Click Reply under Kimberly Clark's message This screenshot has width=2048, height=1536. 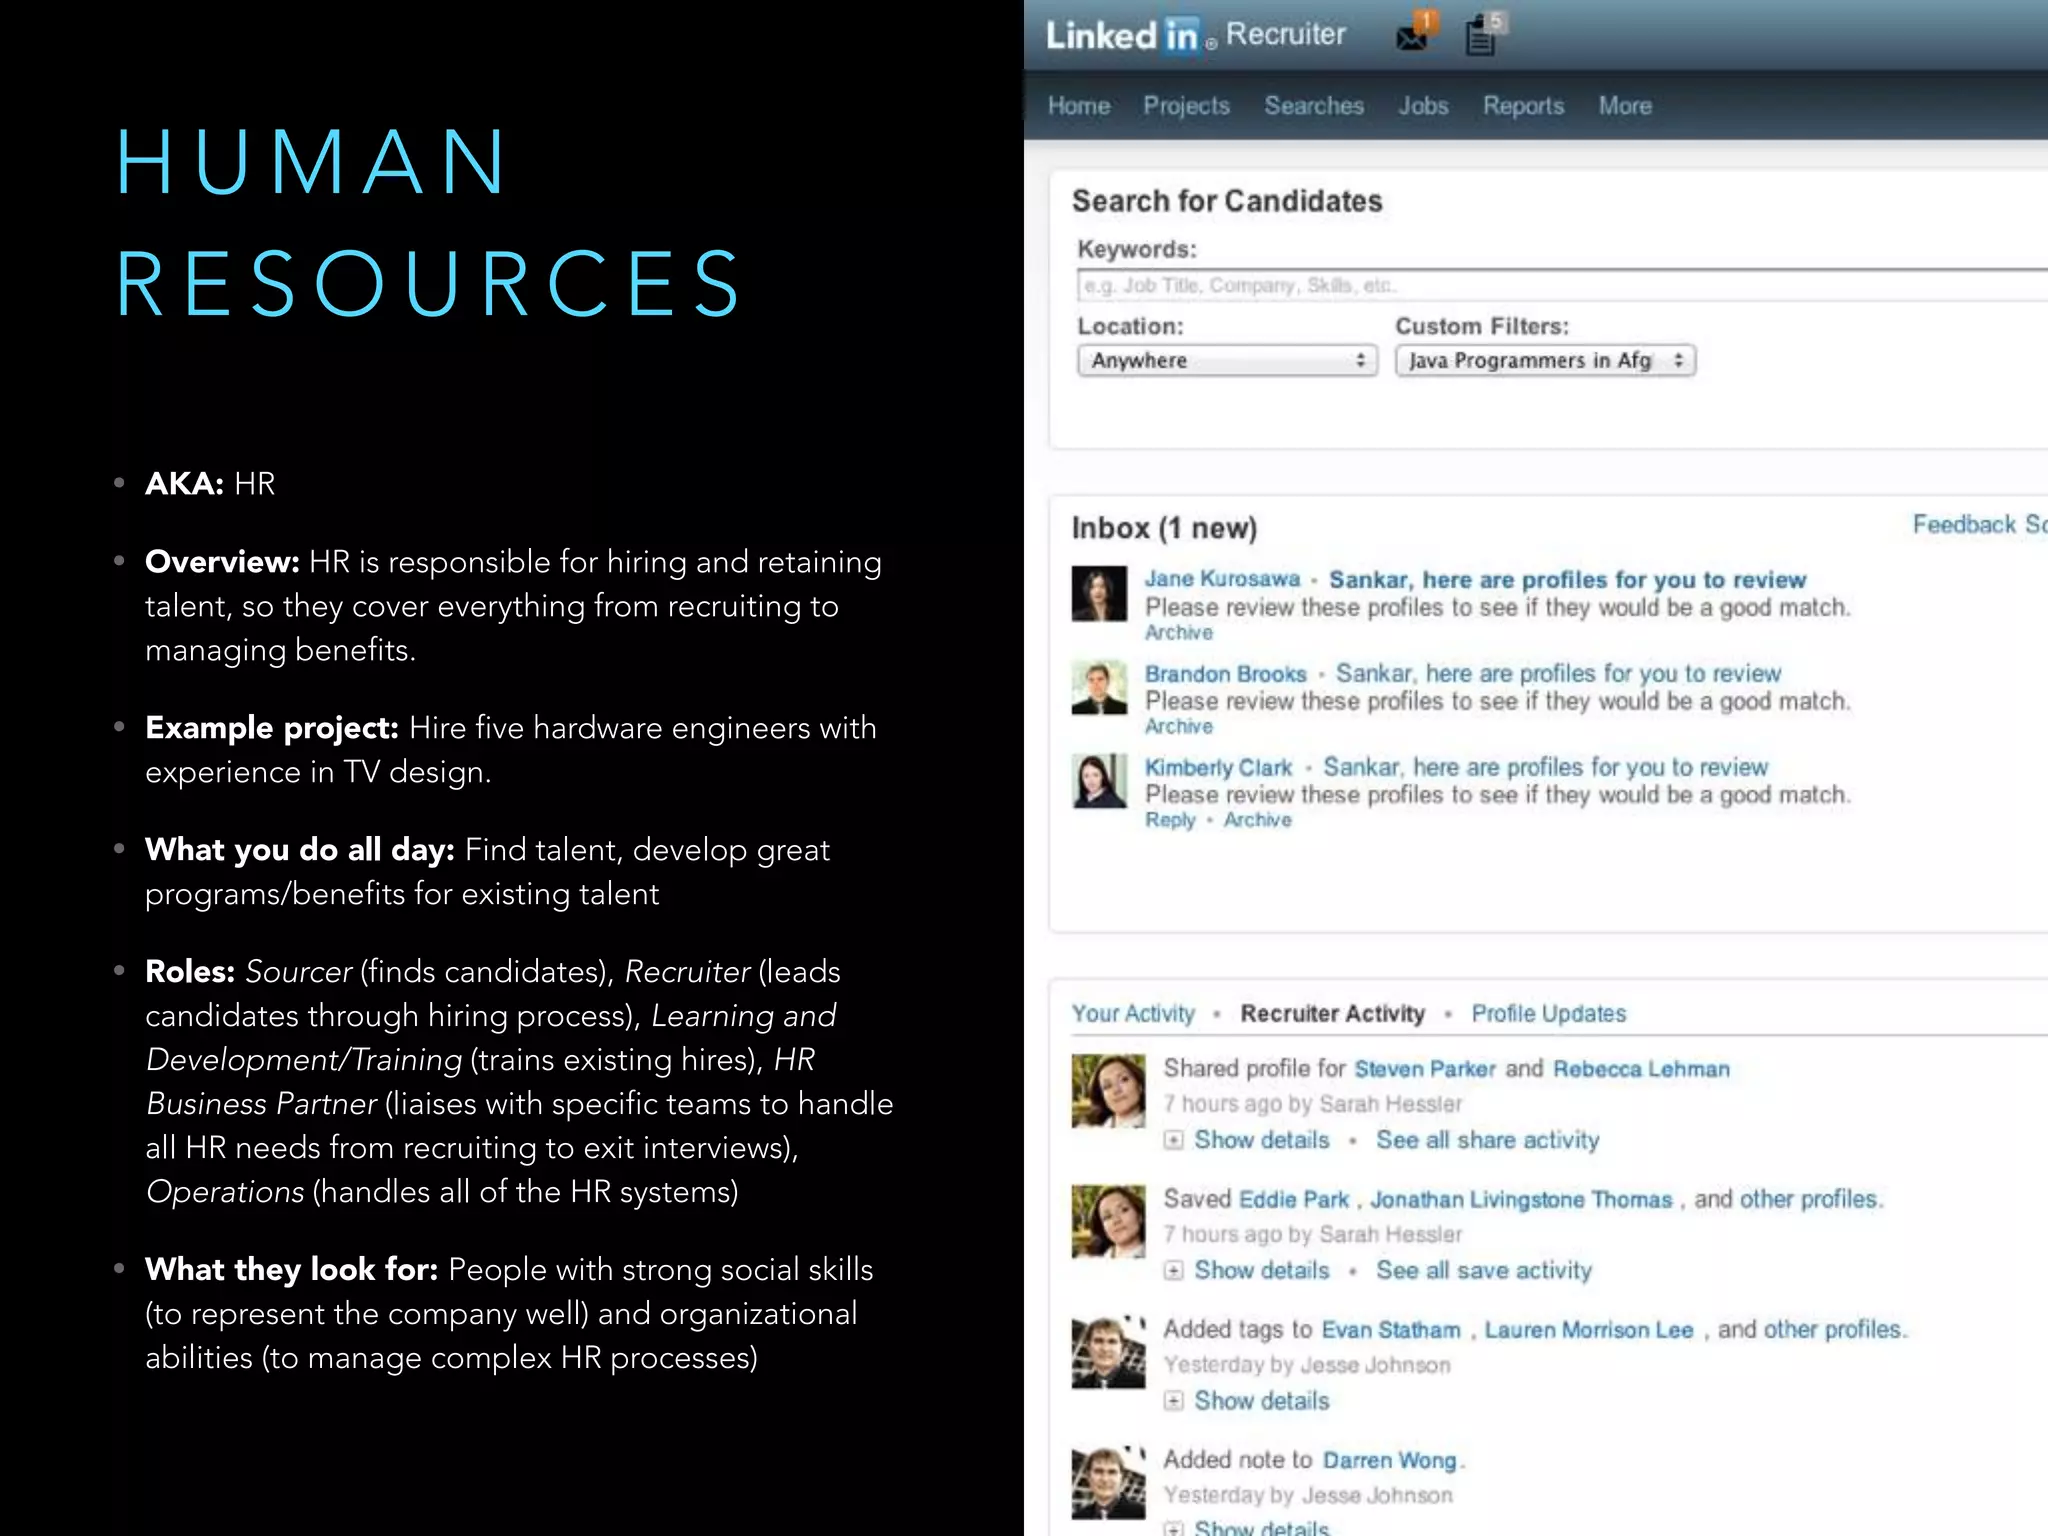click(1170, 820)
